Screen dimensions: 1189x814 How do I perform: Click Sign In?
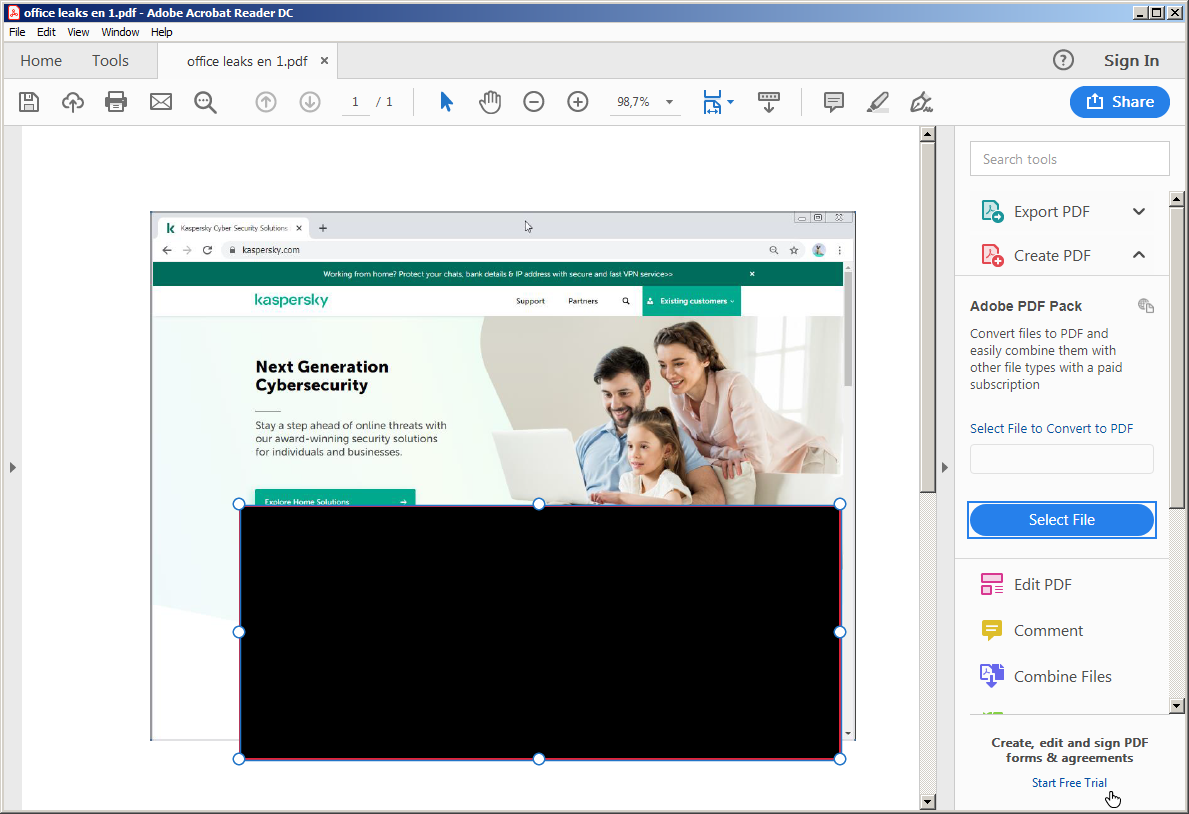coord(1131,61)
